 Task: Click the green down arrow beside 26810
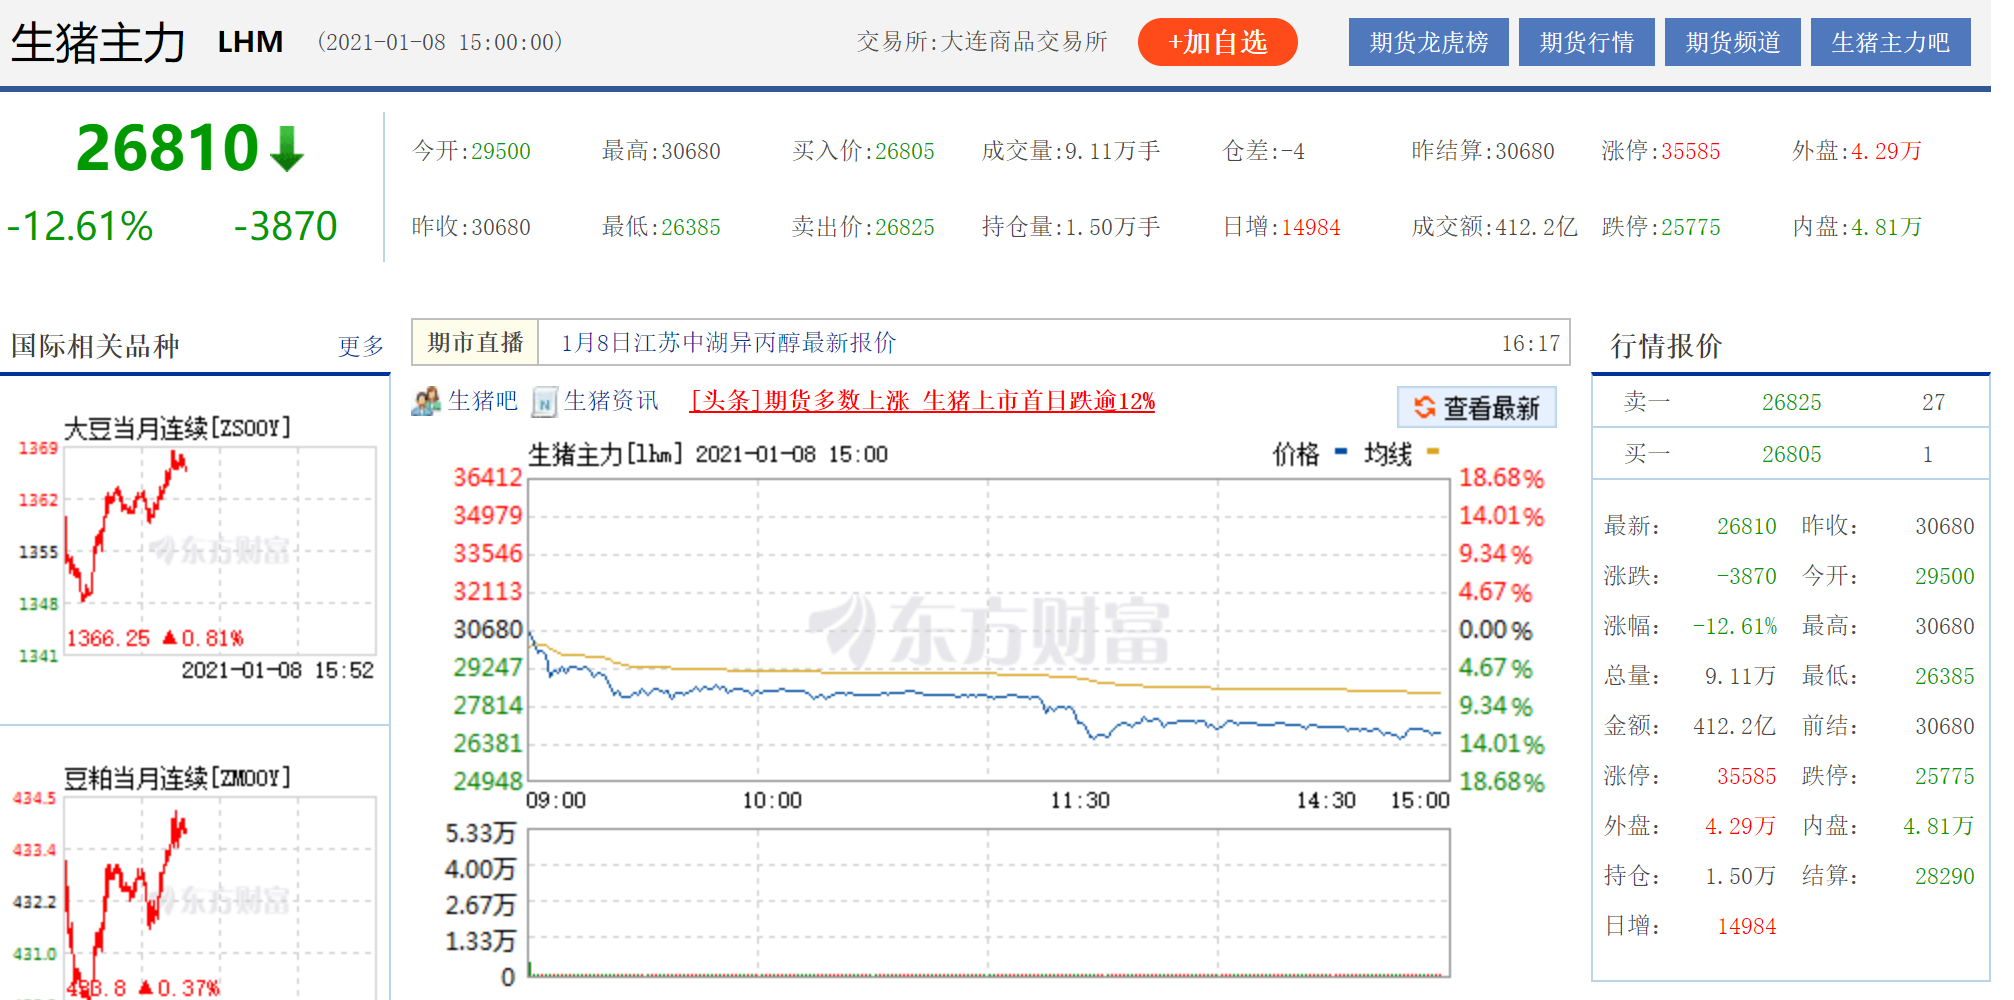point(287,149)
